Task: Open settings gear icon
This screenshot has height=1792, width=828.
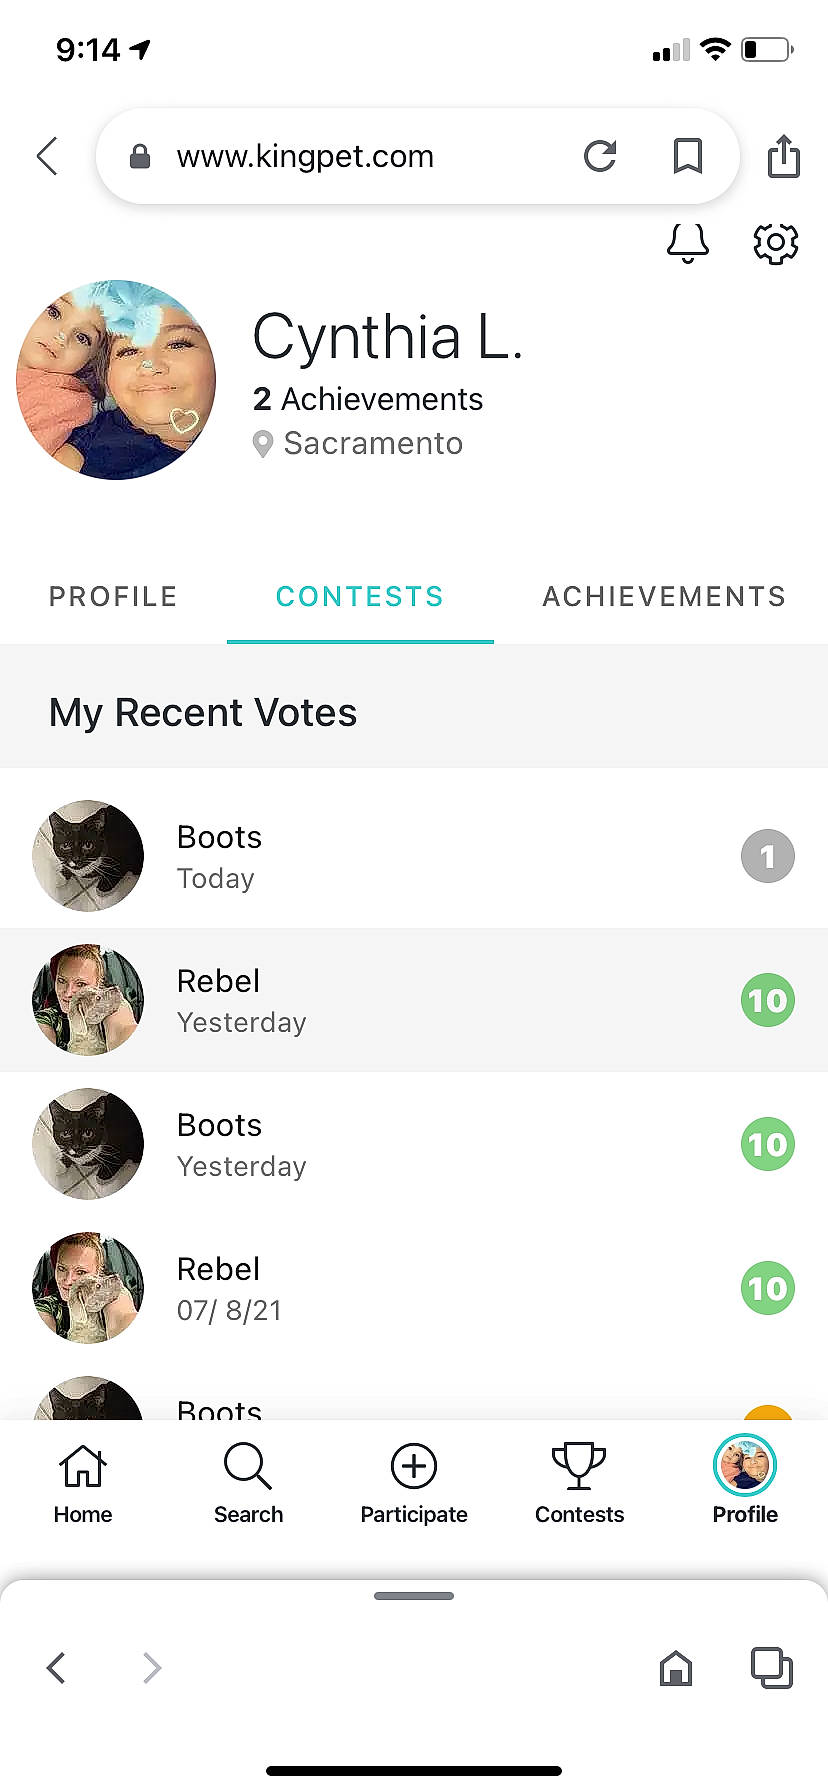Action: click(775, 243)
